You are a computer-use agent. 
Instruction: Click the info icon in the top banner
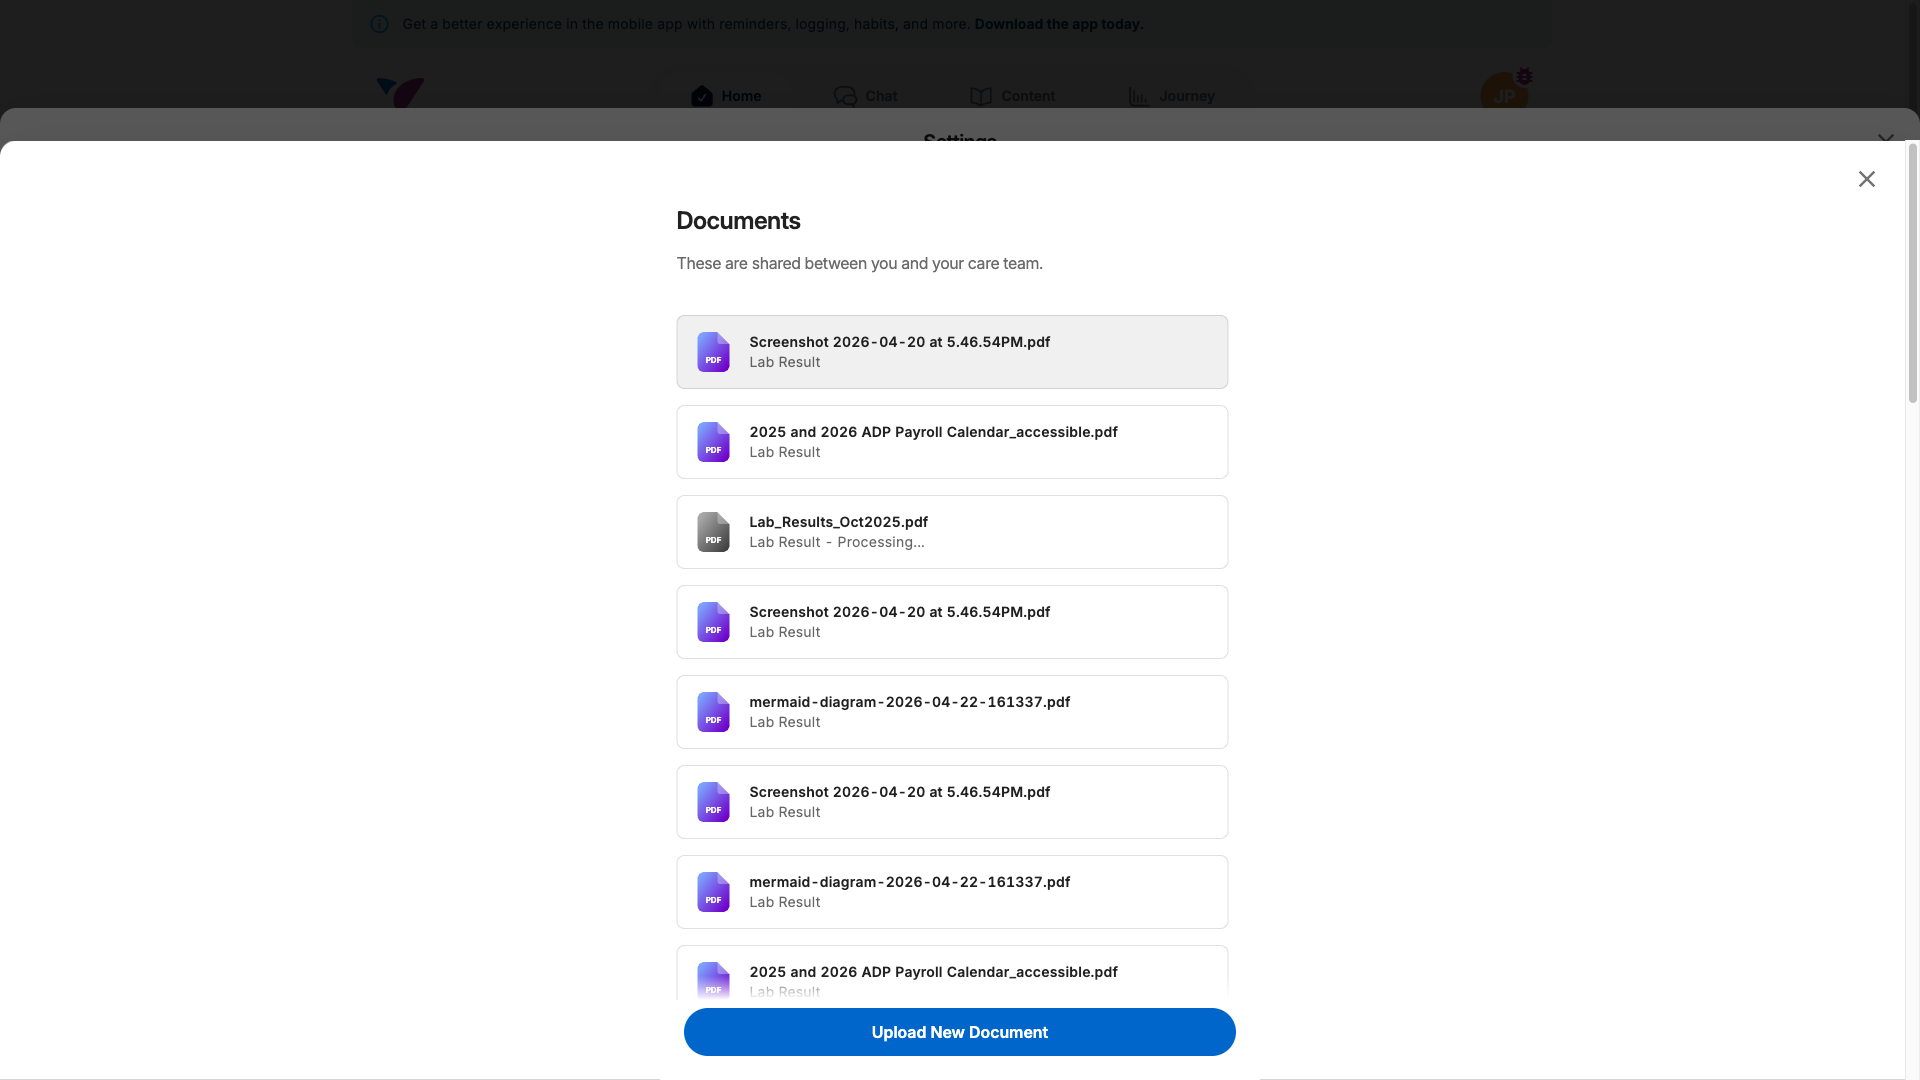(379, 24)
